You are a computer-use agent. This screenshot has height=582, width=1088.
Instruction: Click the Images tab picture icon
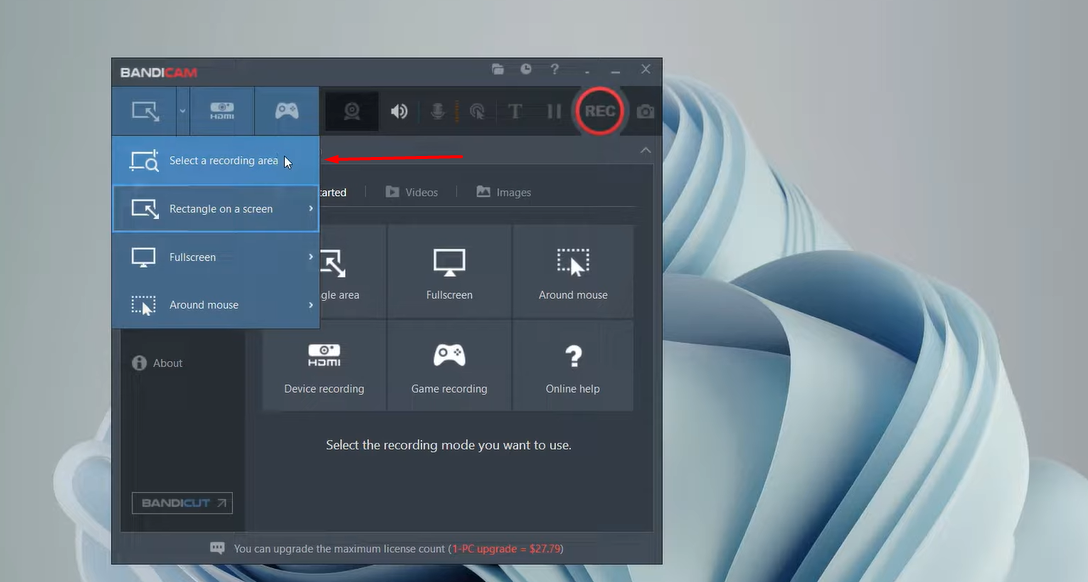[483, 191]
